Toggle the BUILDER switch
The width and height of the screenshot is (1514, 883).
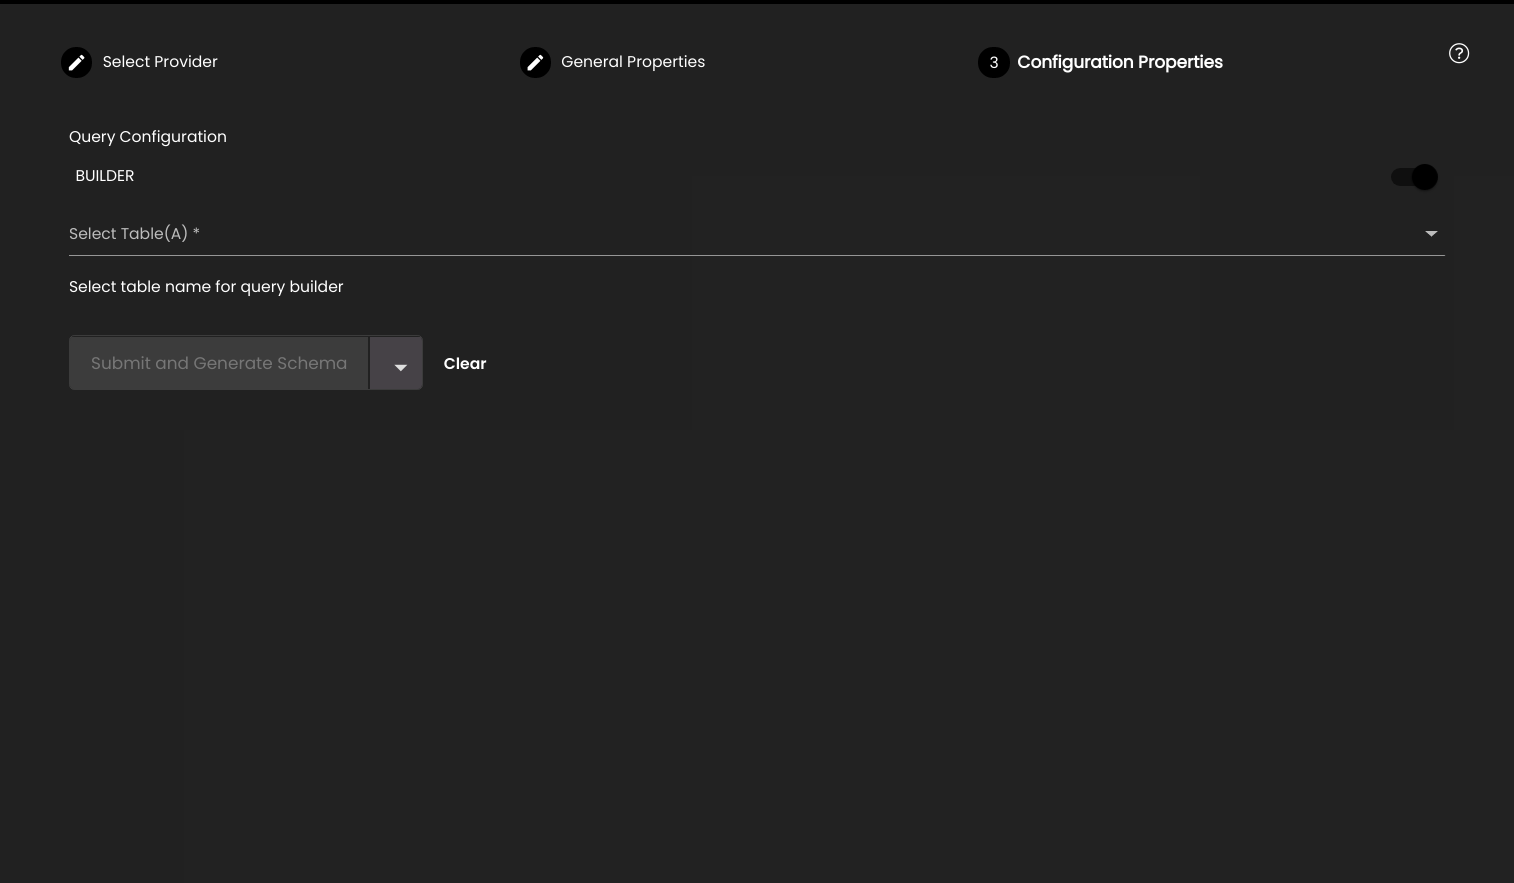point(1414,177)
